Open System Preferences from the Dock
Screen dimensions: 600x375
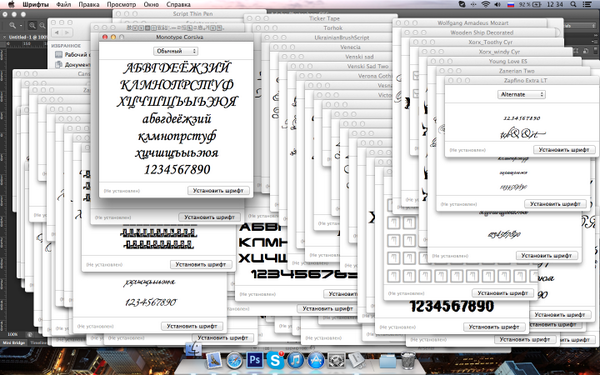coord(336,360)
